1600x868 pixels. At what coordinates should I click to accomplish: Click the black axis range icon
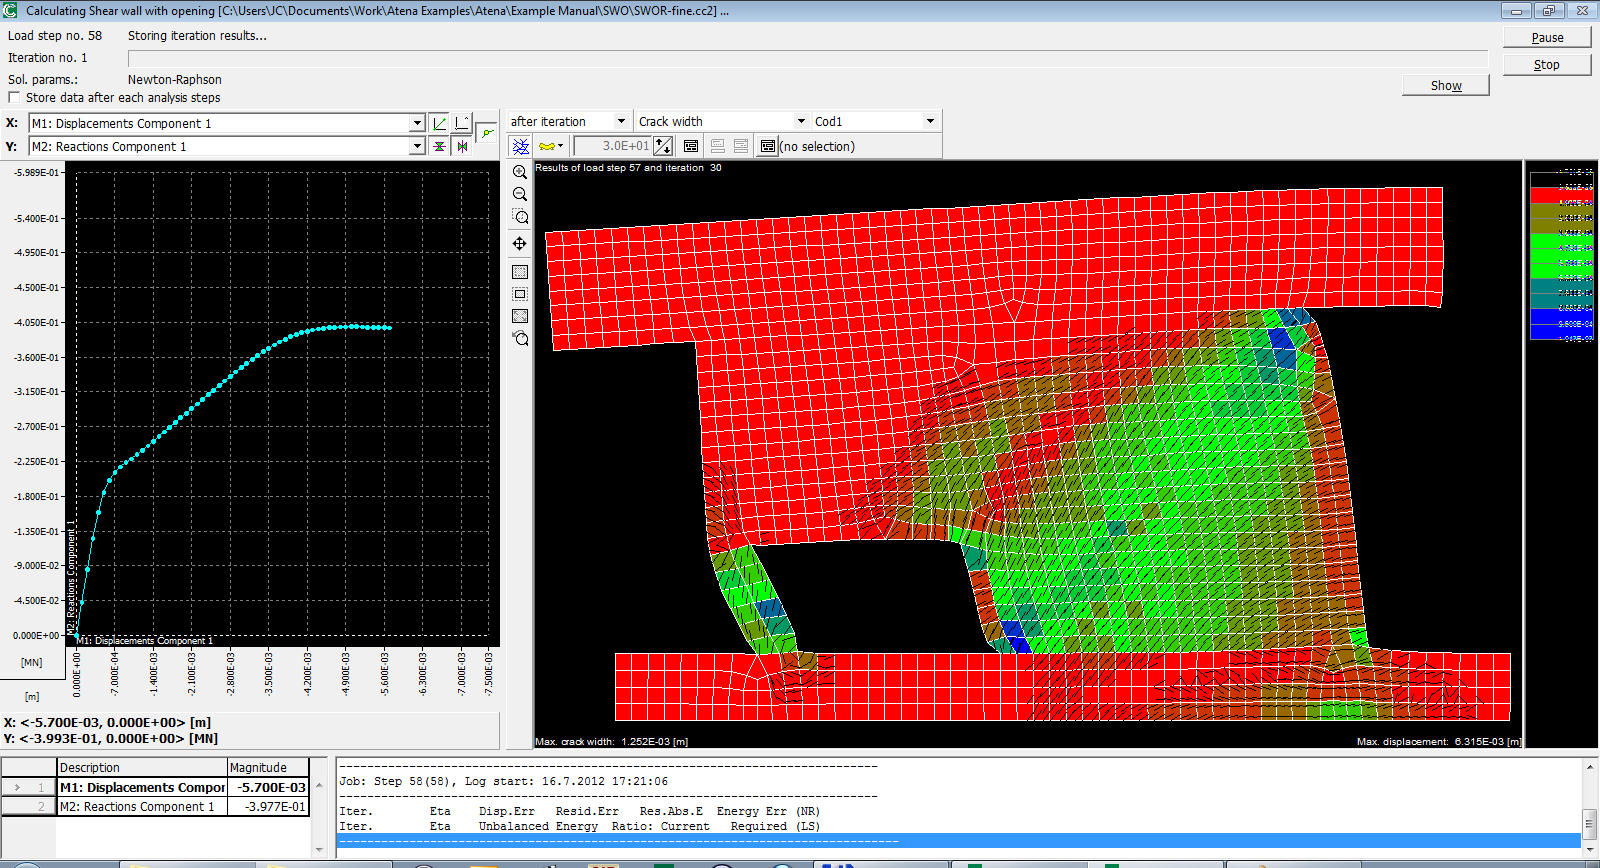[x=462, y=123]
